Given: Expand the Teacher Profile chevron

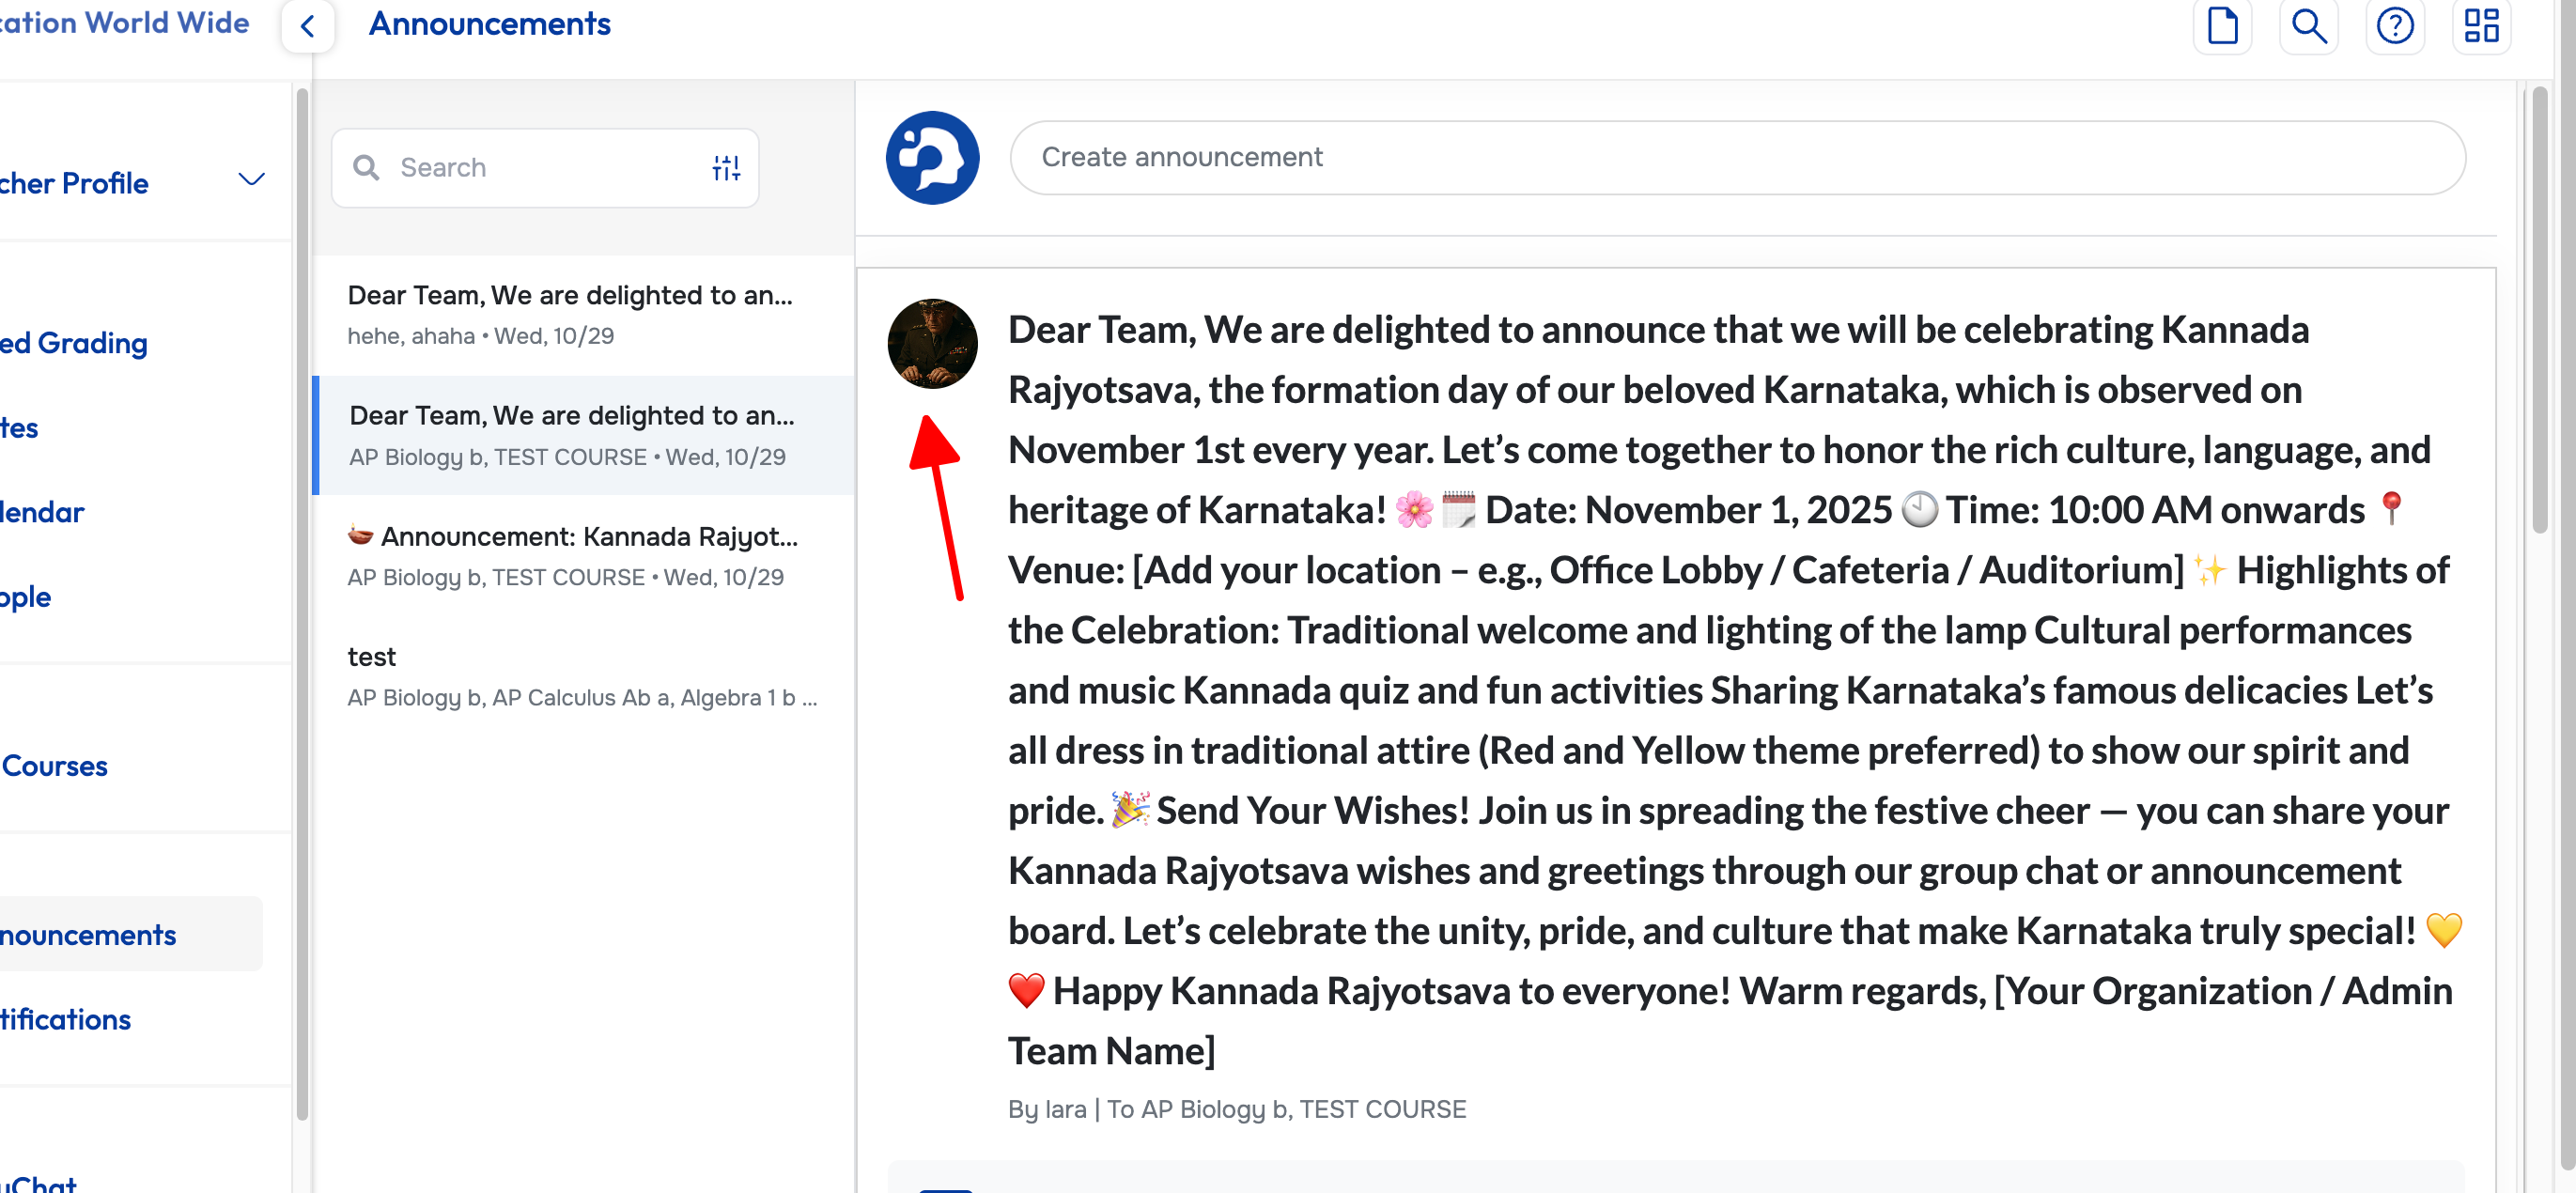Looking at the screenshot, I should 251,180.
